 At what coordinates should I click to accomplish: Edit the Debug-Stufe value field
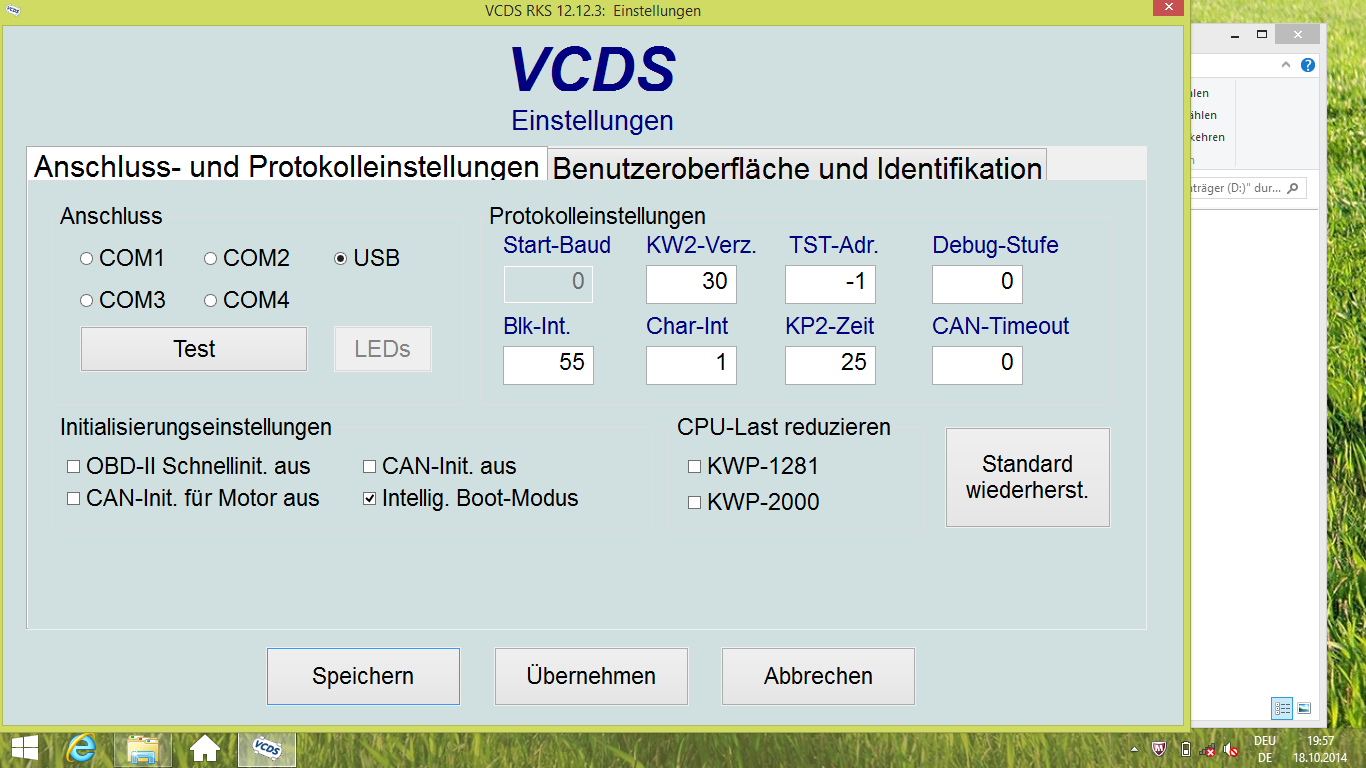click(x=977, y=284)
